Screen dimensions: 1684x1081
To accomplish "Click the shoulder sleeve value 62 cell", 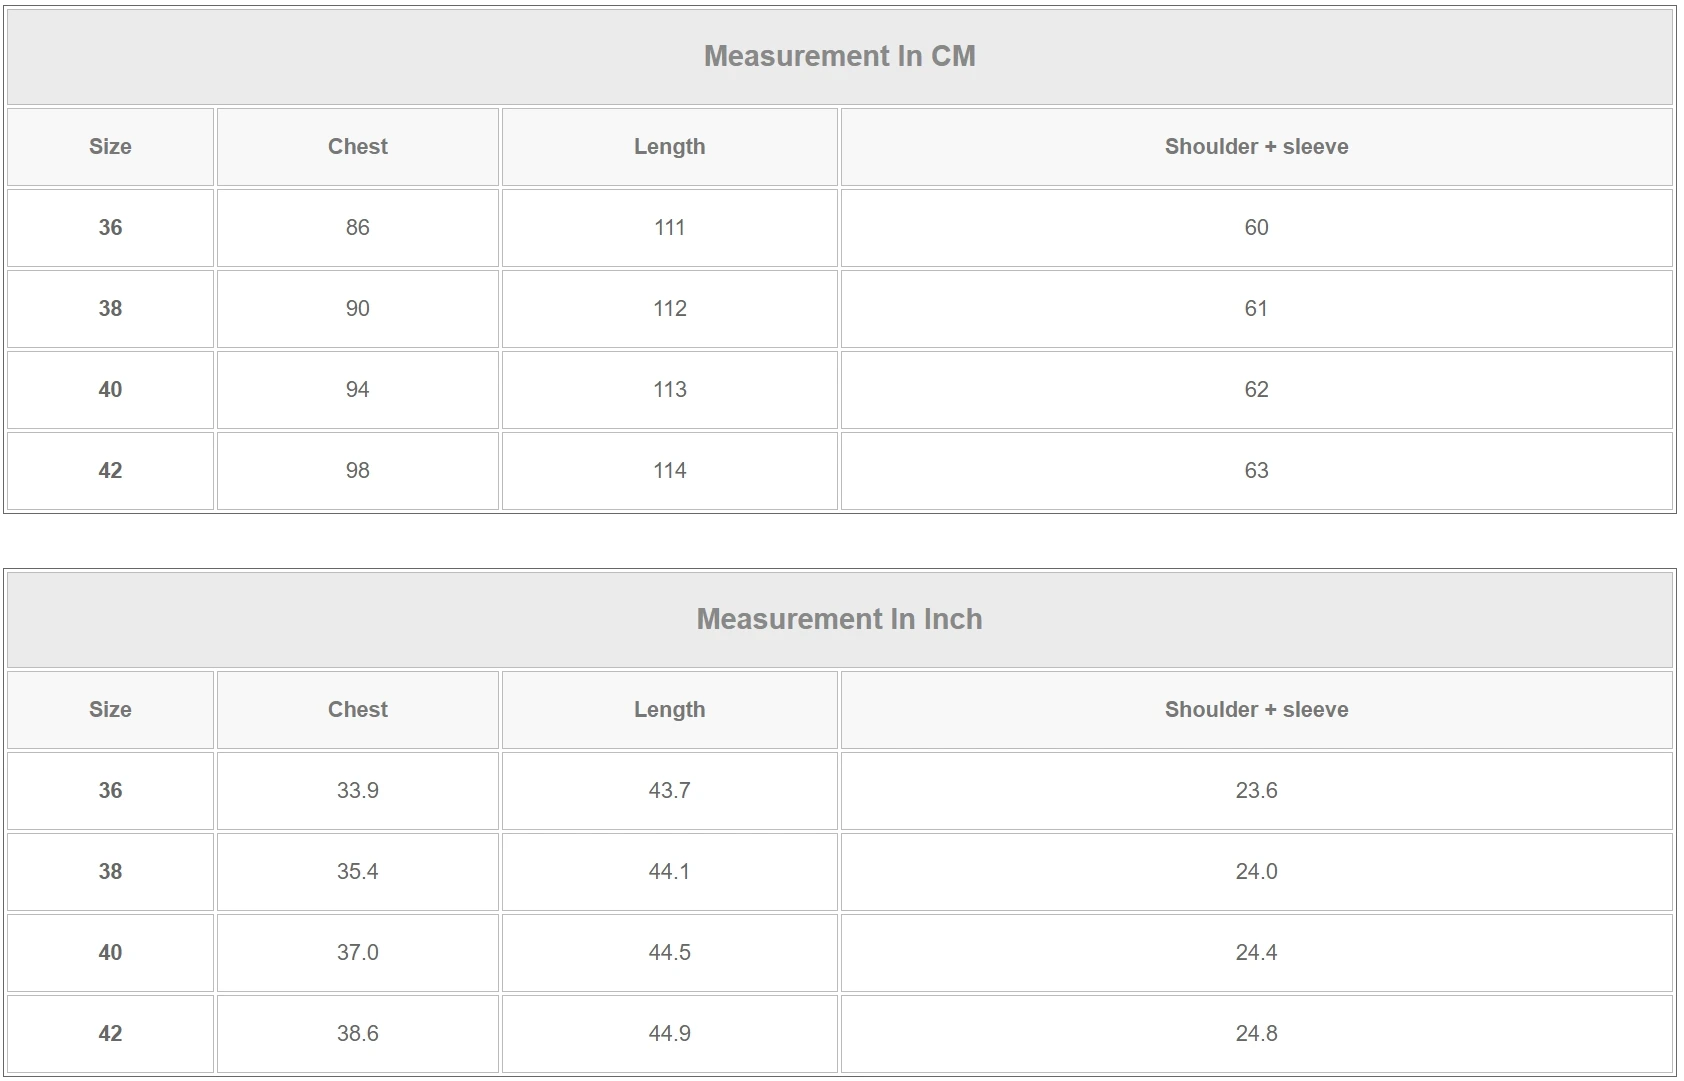I will 1256,390.
